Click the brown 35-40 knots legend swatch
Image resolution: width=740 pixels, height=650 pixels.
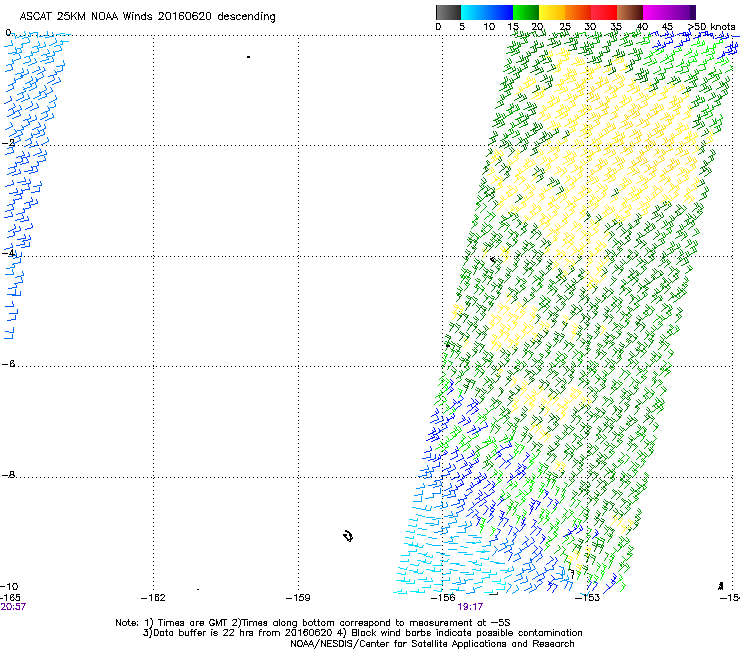[x=630, y=12]
